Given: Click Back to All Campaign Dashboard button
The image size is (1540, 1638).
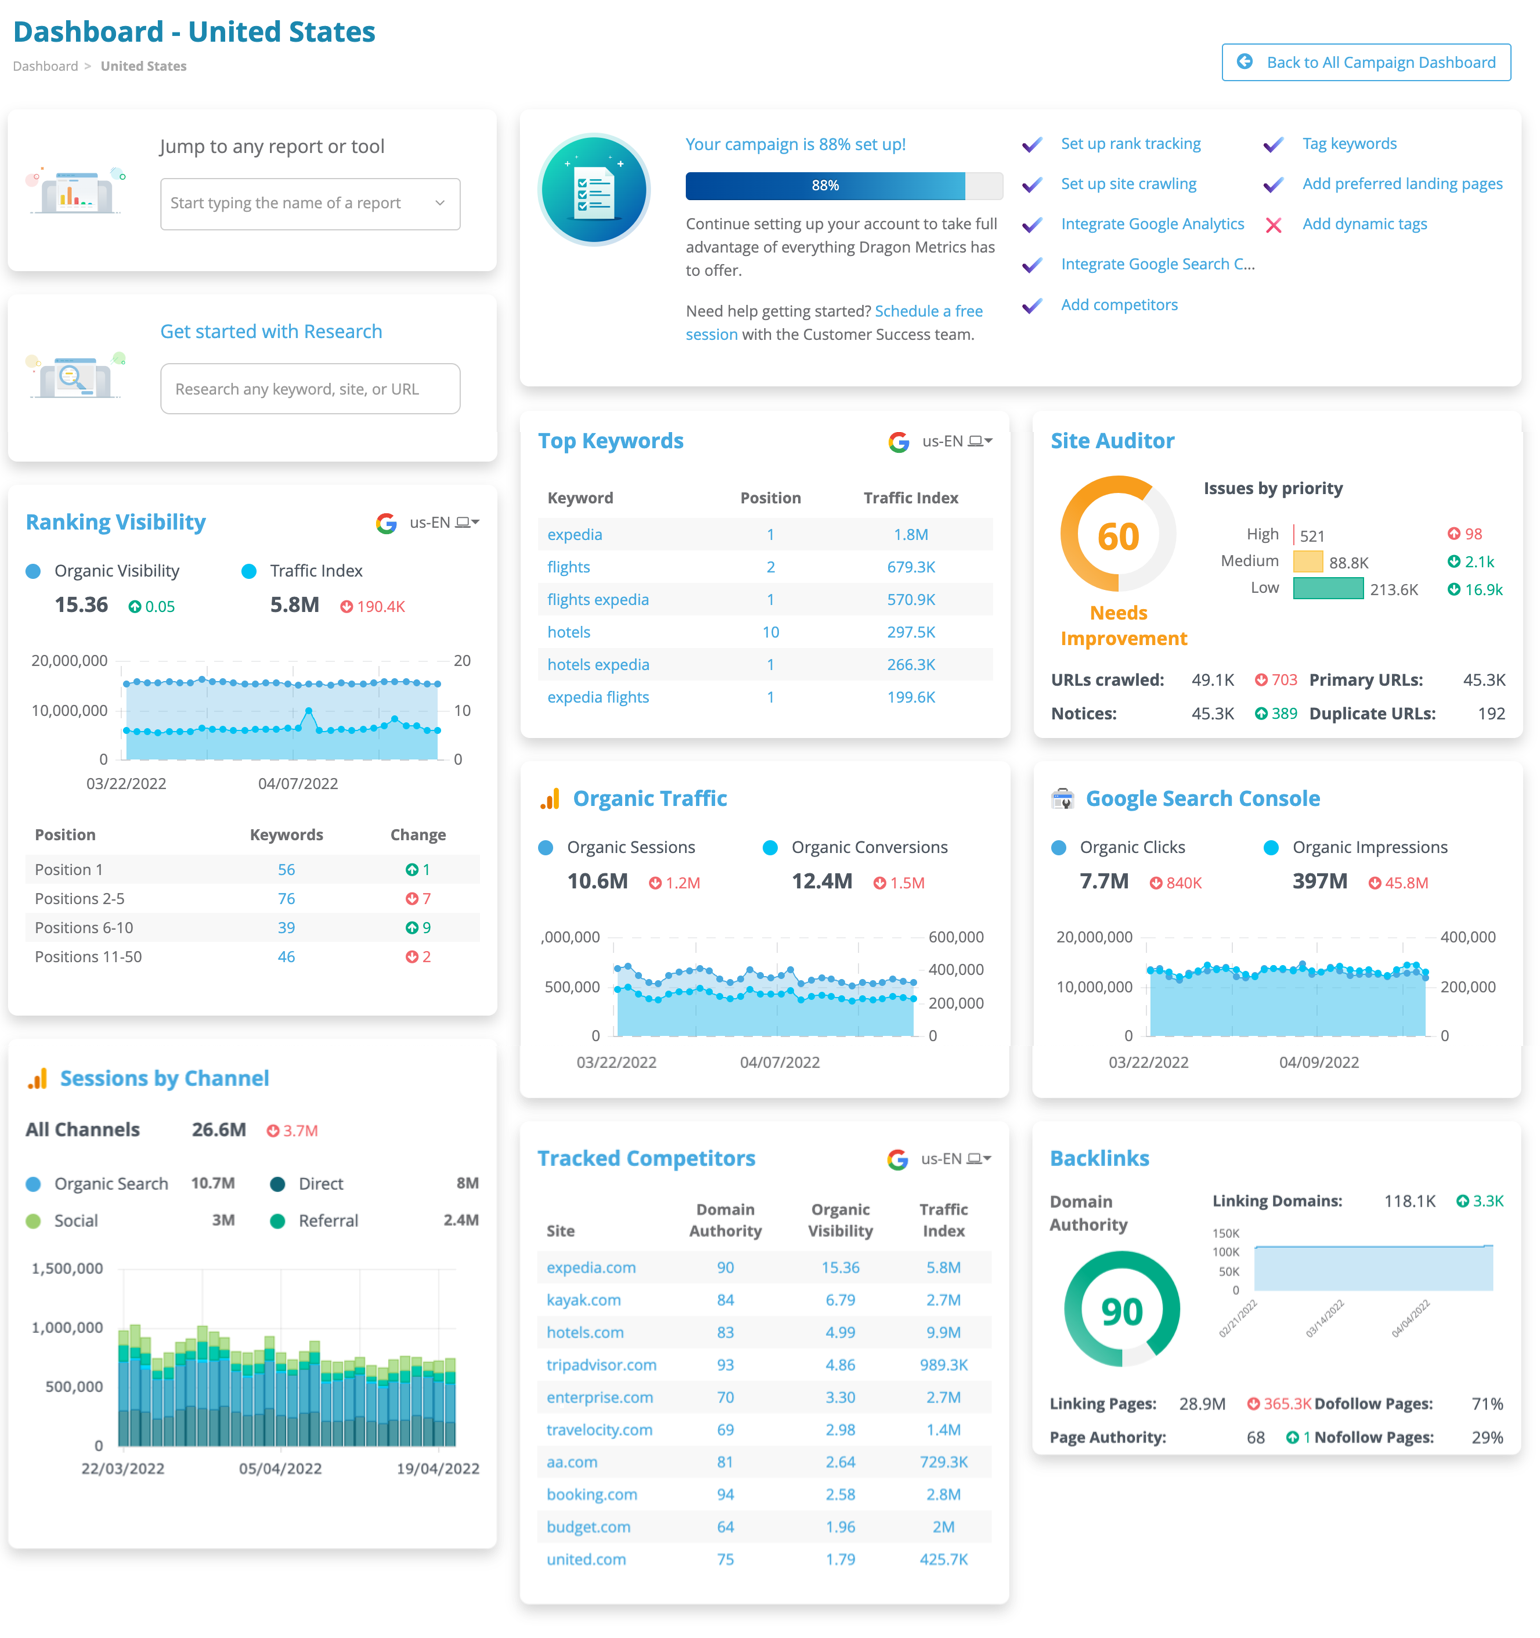Looking at the screenshot, I should tap(1366, 62).
